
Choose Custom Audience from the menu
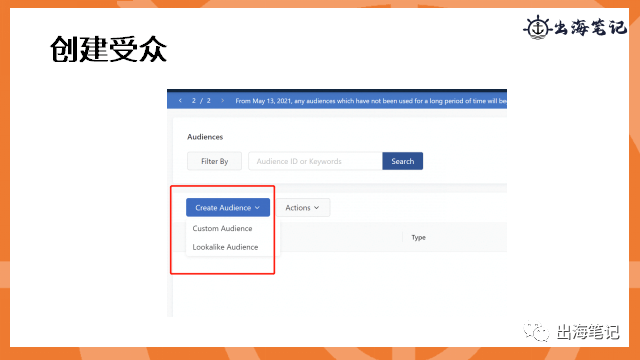coord(222,229)
